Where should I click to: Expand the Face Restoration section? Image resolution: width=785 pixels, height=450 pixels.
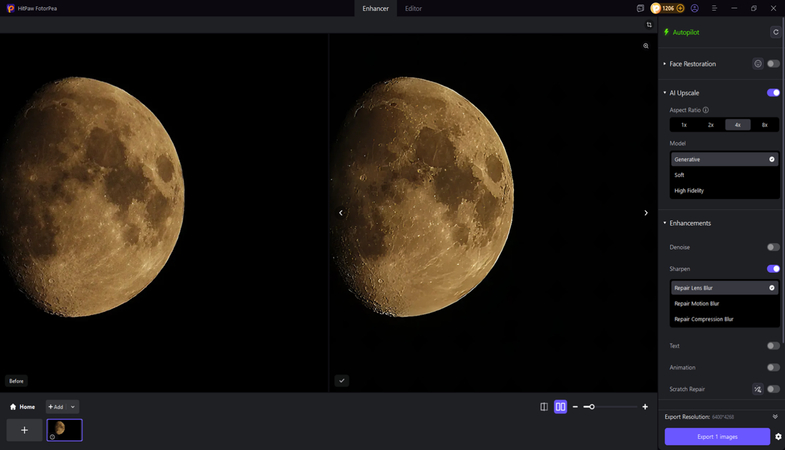point(664,64)
